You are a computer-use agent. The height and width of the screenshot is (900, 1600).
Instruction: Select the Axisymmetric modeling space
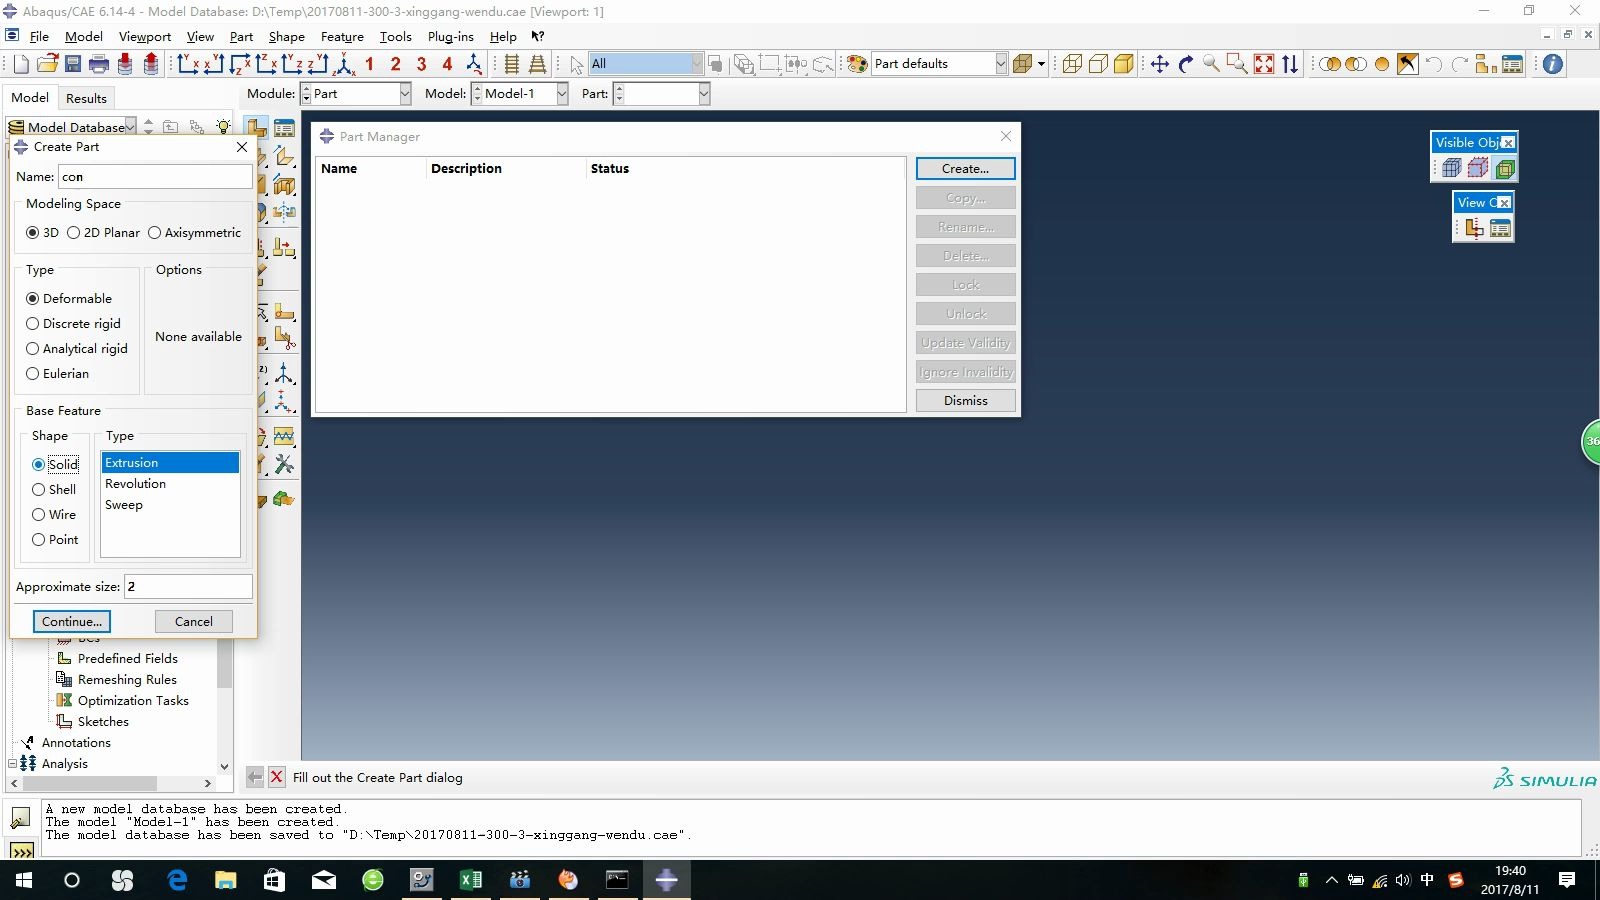pyautogui.click(x=194, y=232)
